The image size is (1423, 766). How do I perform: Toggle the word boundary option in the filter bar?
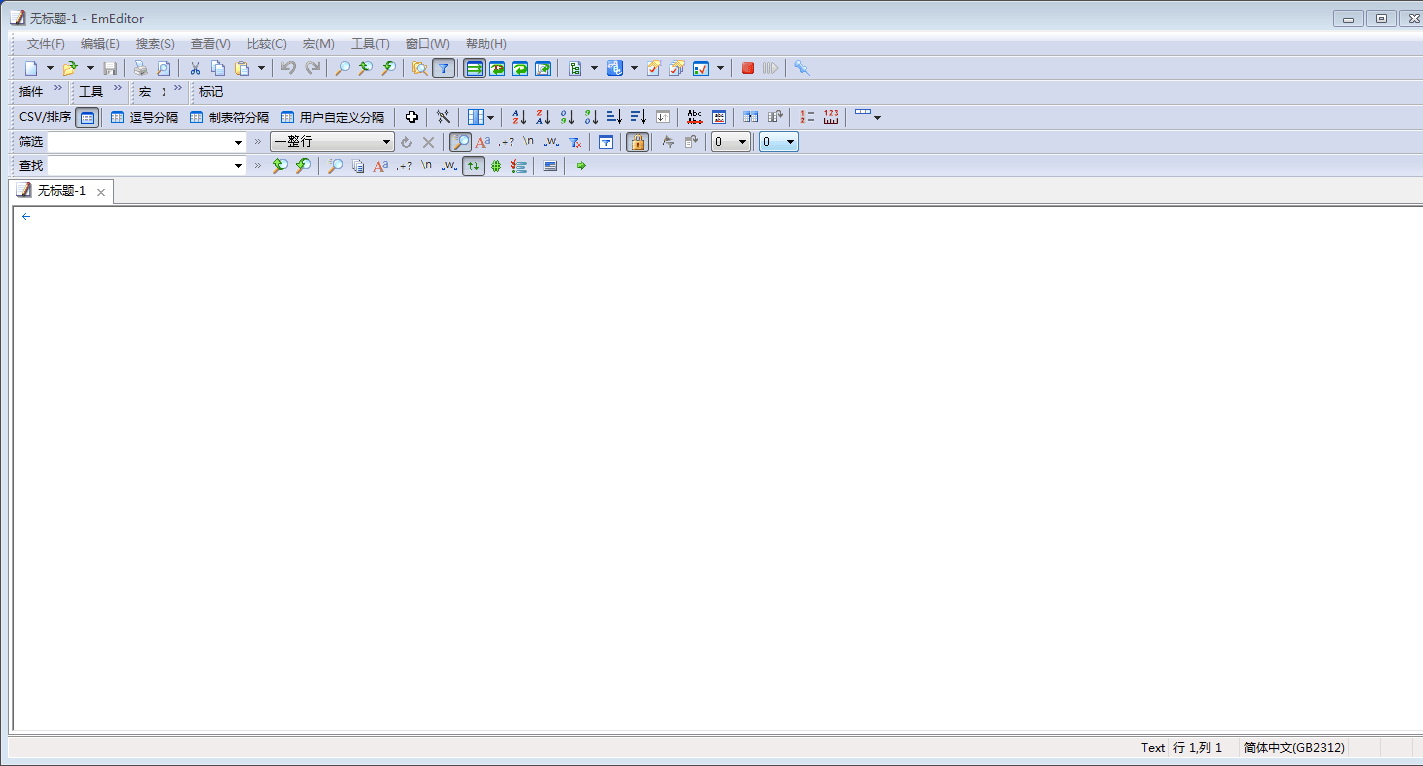pyautogui.click(x=551, y=141)
